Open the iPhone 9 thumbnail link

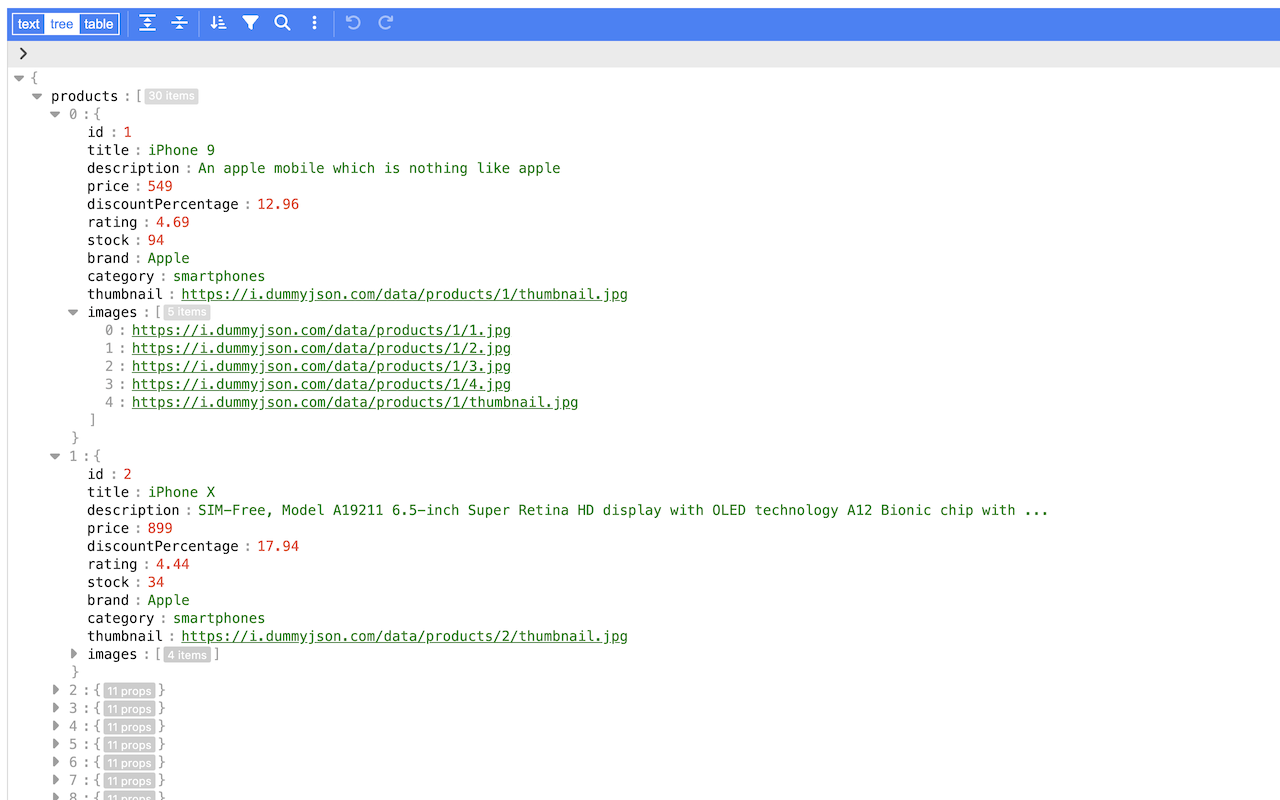tap(404, 294)
